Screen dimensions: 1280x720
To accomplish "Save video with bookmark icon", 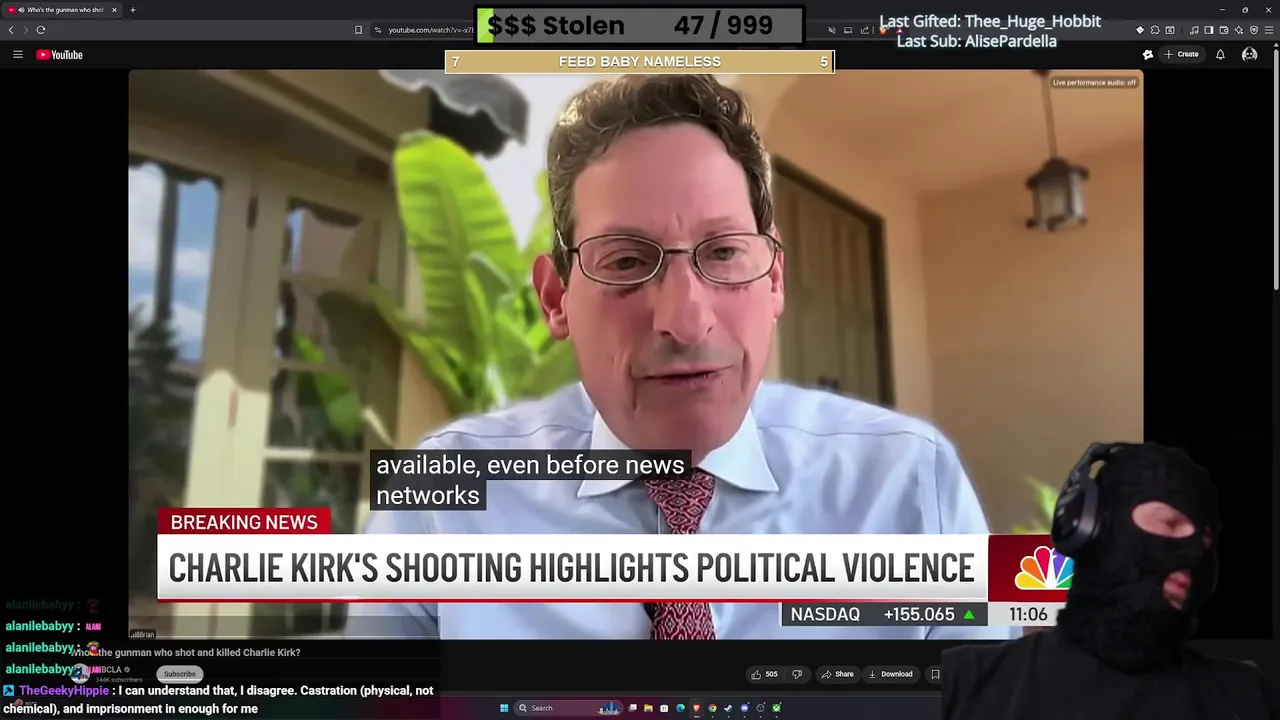I will [x=935, y=674].
